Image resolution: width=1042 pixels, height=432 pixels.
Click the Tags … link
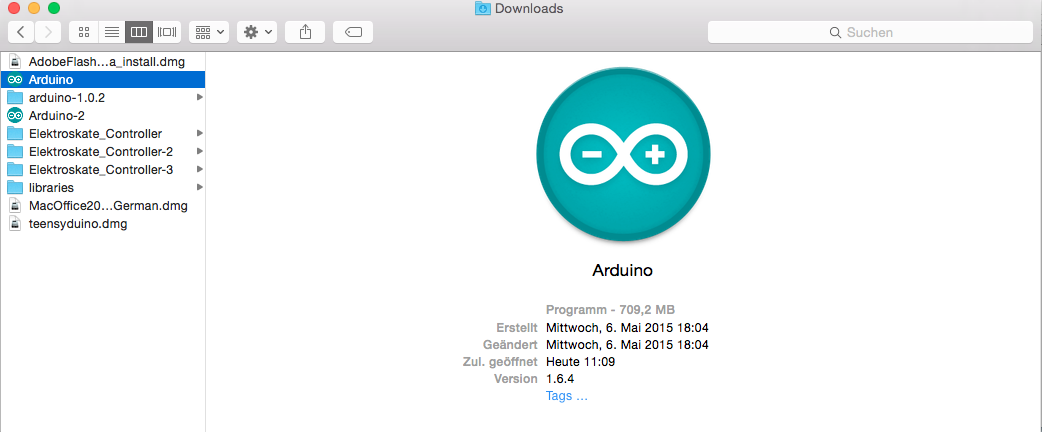coord(567,396)
